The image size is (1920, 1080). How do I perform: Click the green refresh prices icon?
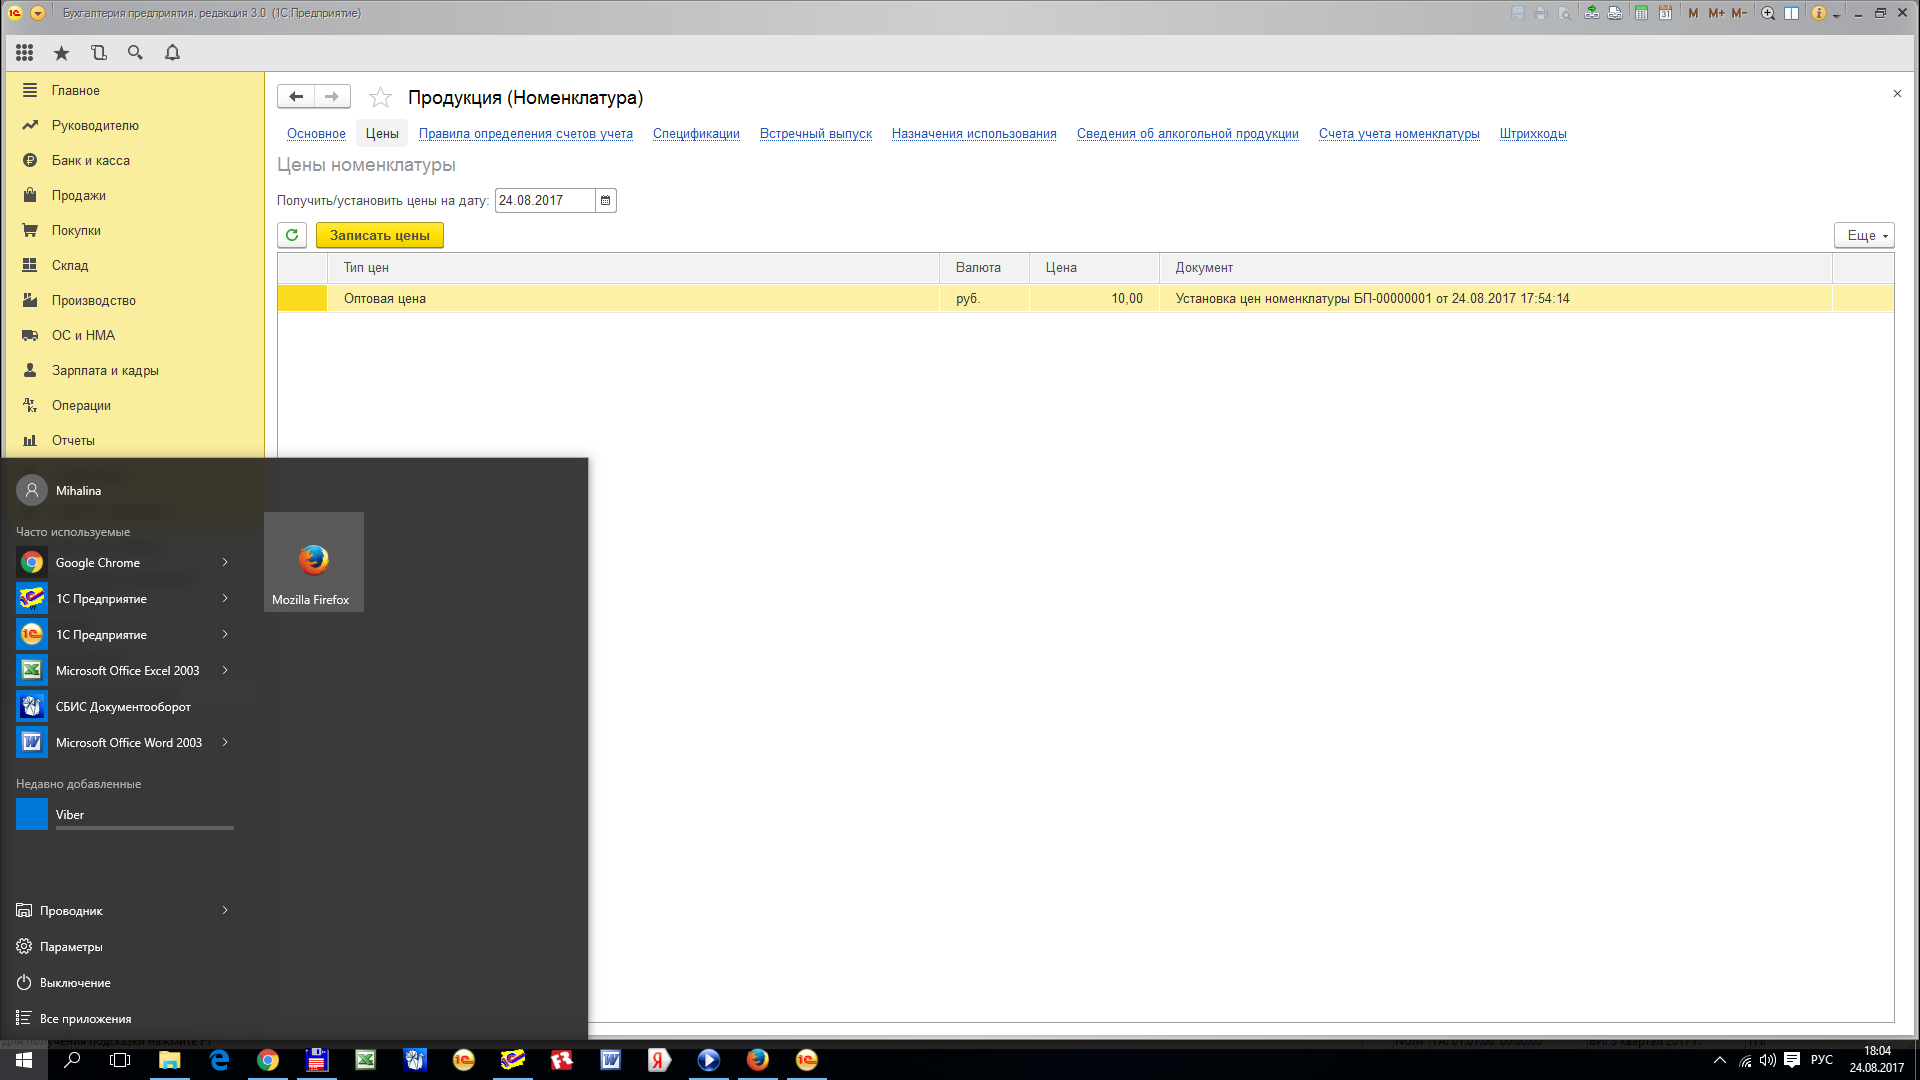tap(292, 235)
